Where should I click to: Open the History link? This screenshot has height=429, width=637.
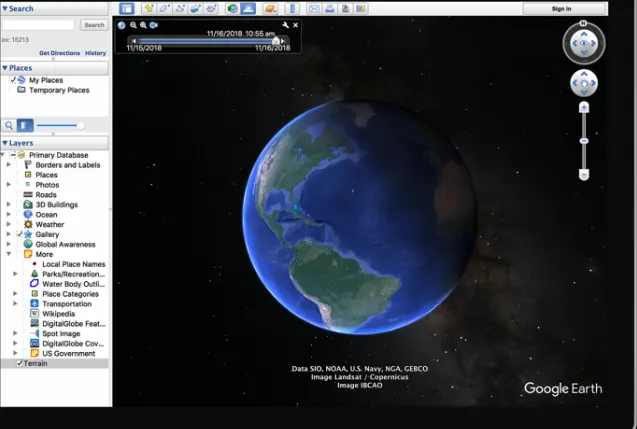[95, 53]
